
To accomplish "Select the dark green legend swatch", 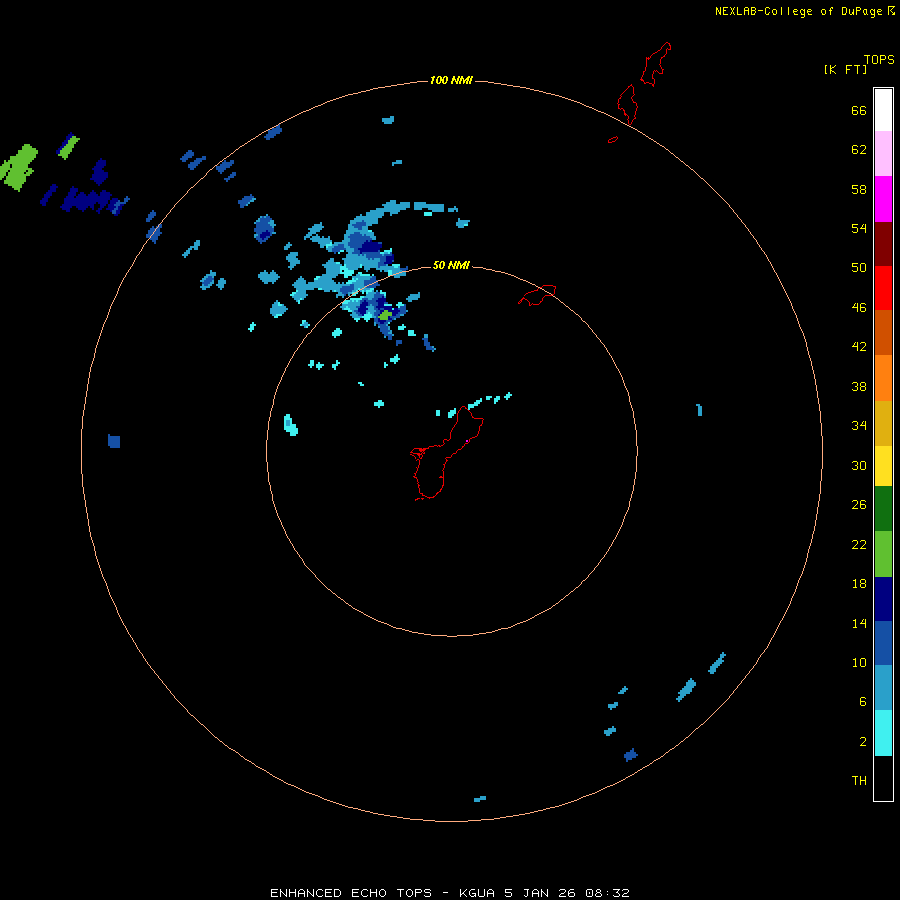I will 883,509.
